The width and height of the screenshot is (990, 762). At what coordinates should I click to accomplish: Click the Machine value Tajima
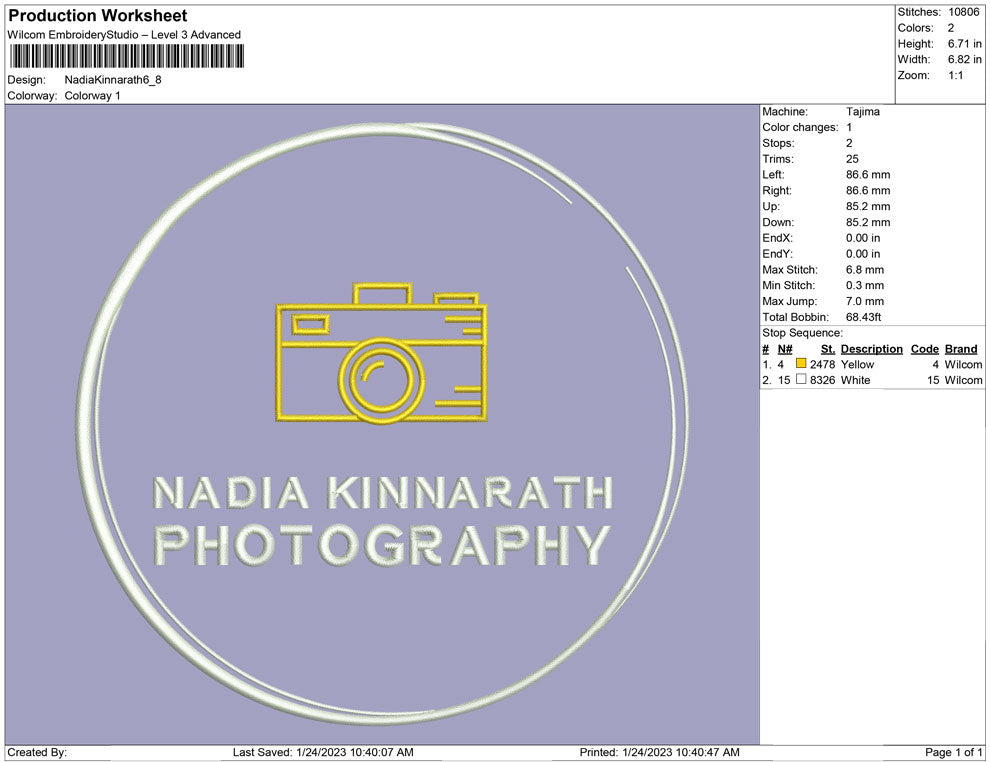(862, 112)
